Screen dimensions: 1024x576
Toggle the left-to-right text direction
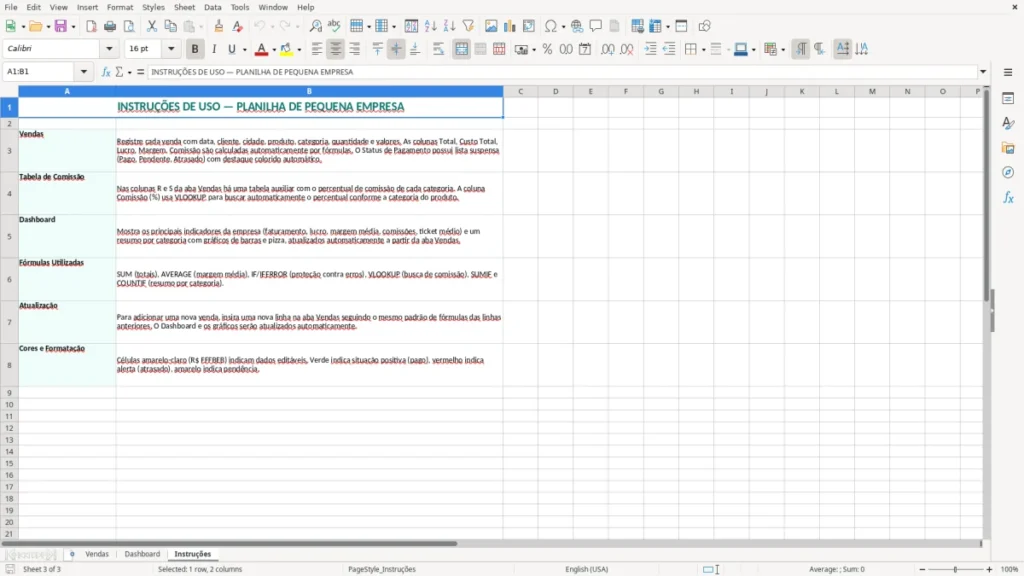801,49
